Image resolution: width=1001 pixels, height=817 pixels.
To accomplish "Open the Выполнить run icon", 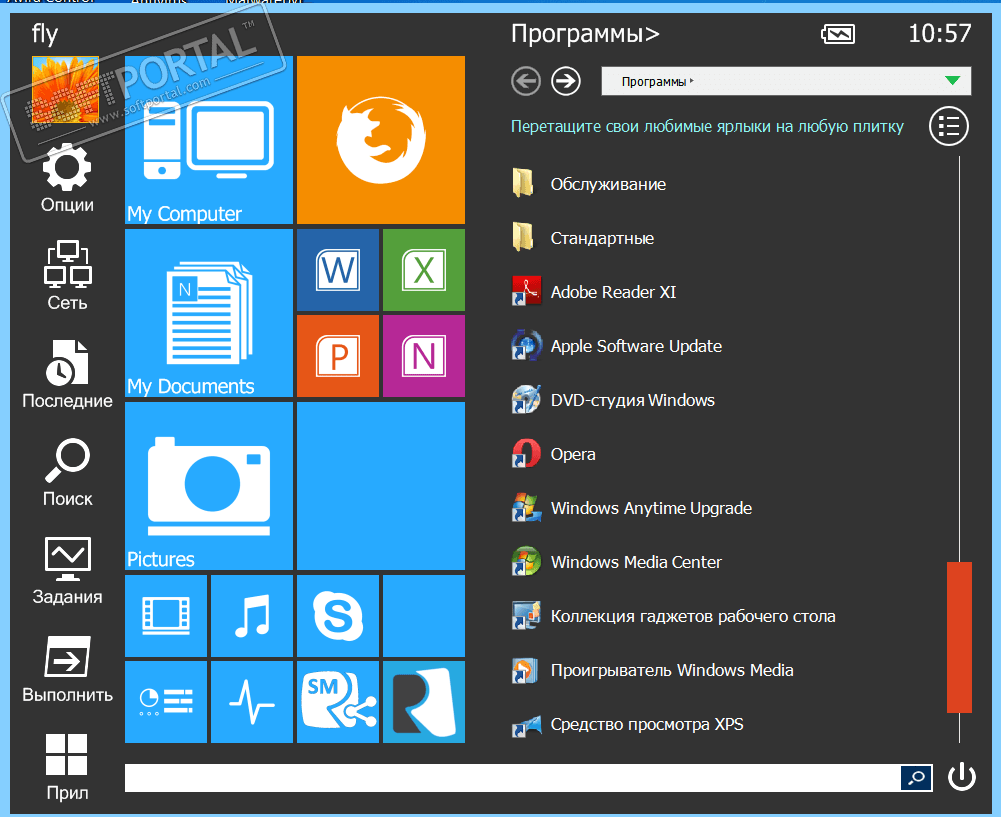I will click(67, 669).
